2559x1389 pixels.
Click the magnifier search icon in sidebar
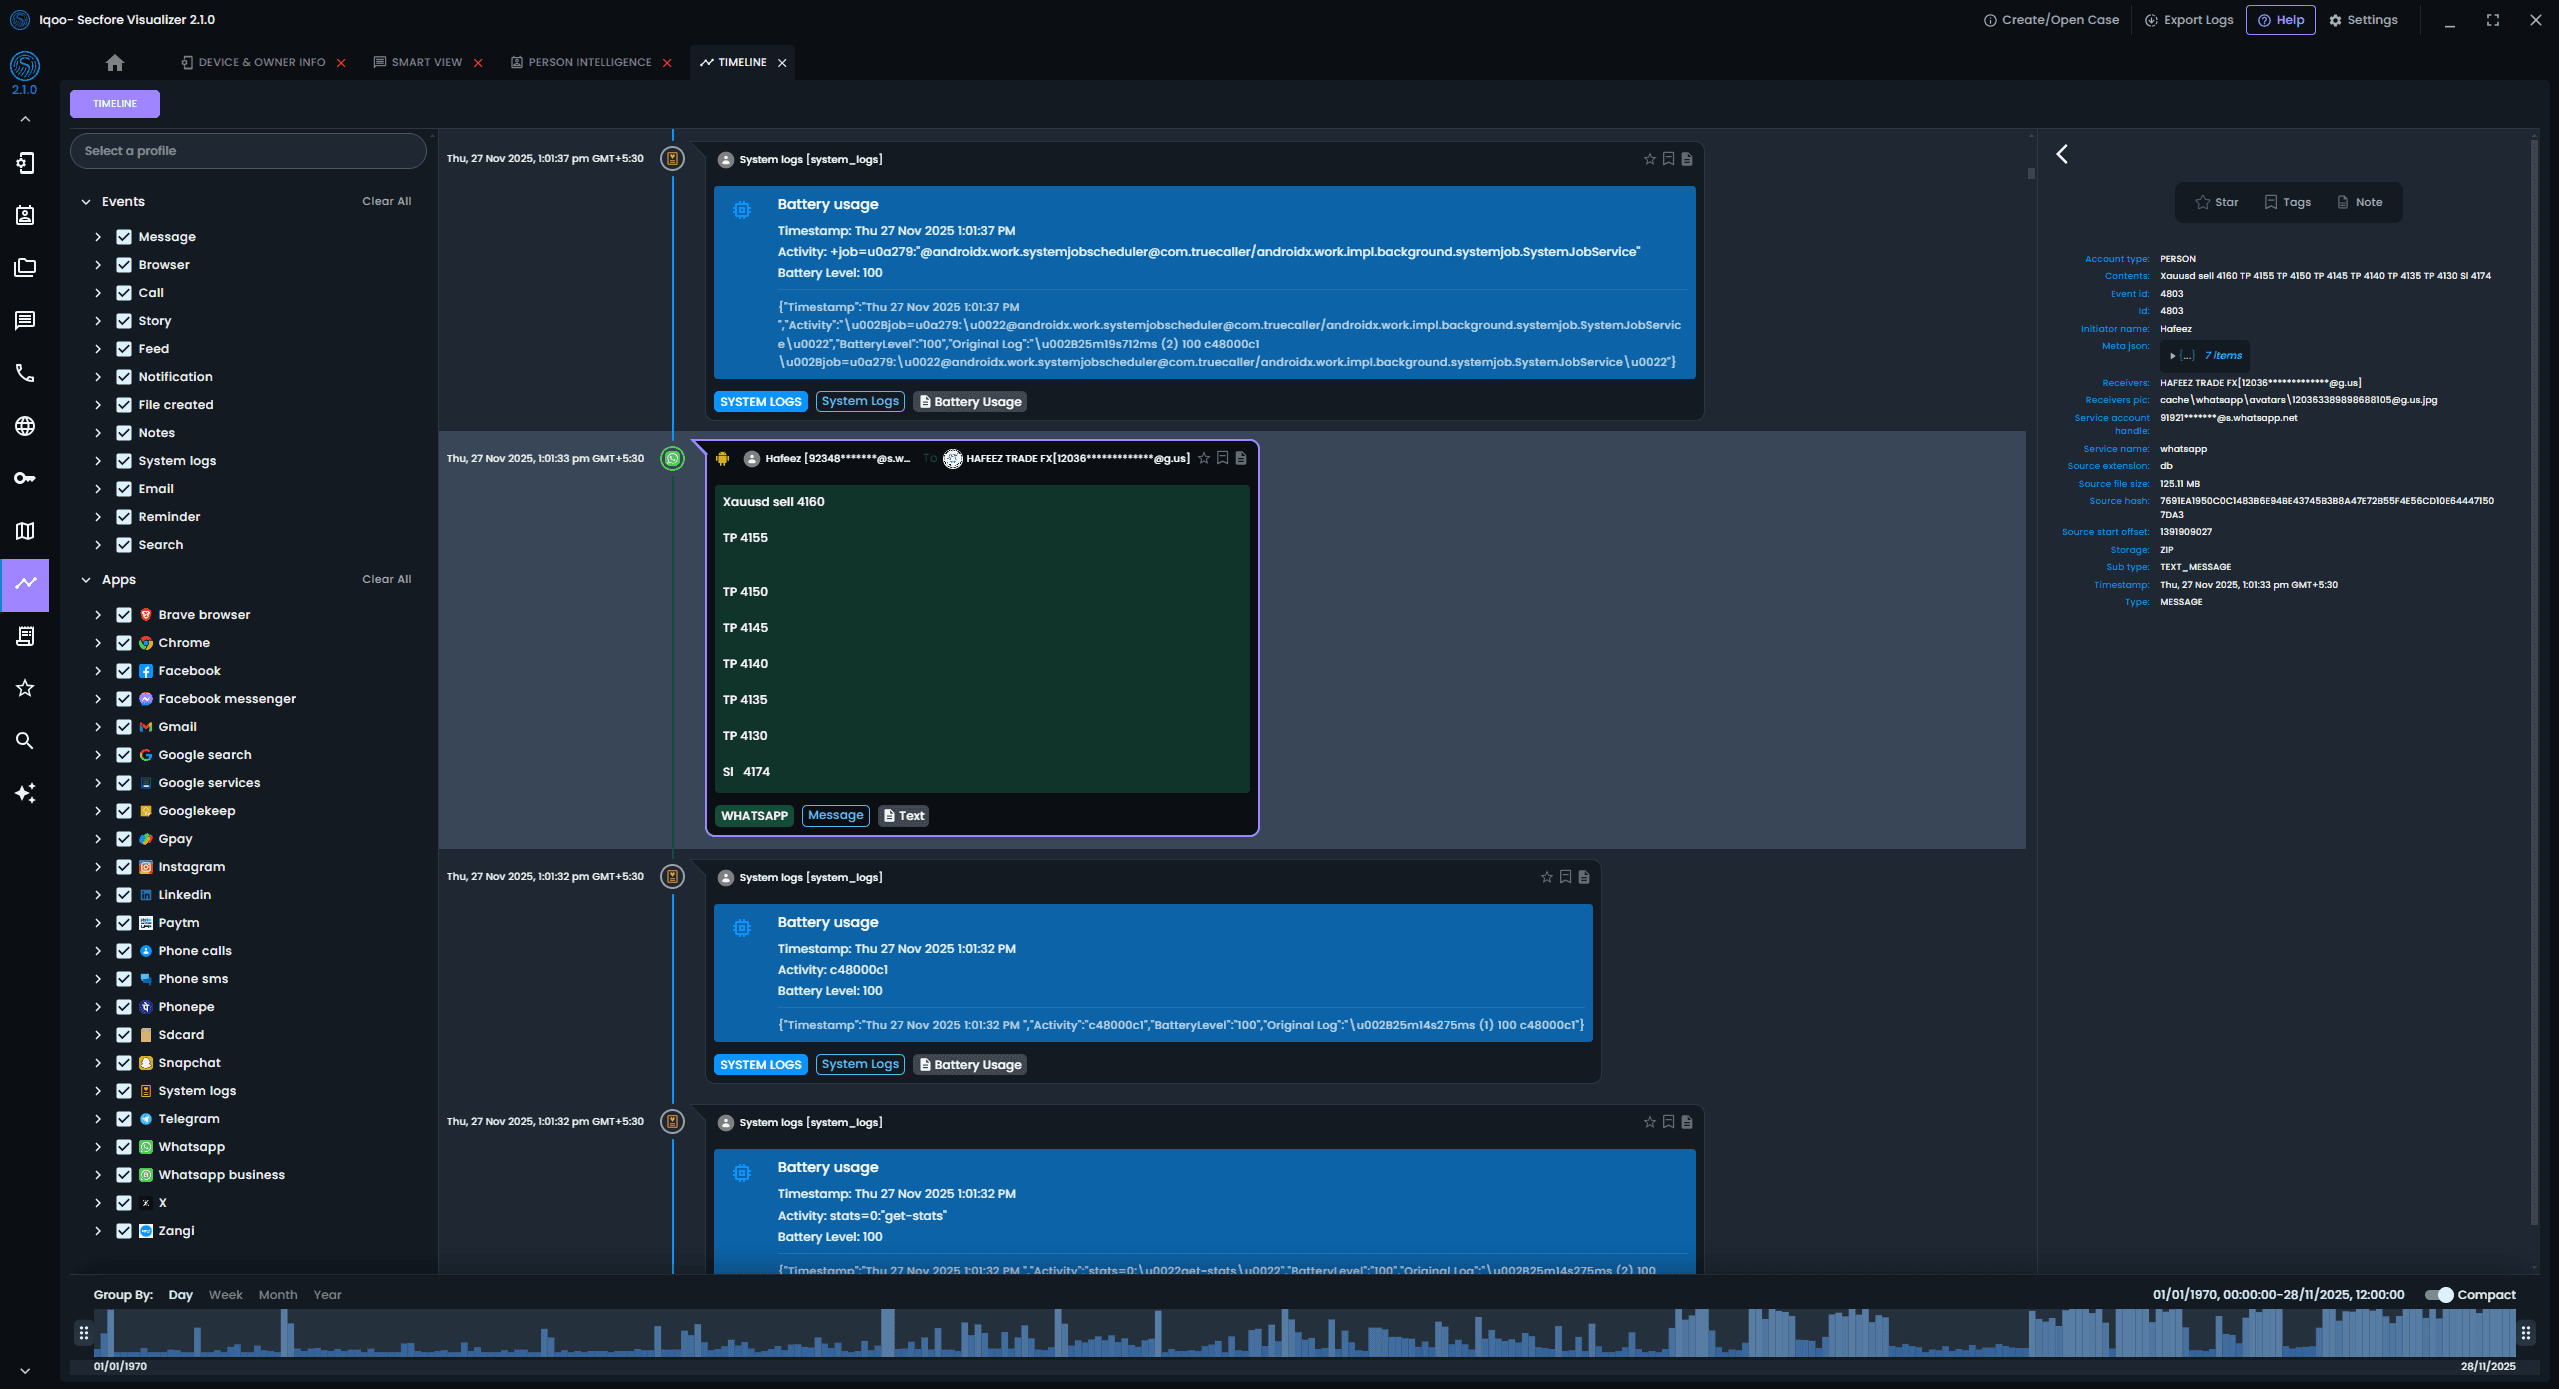click(25, 741)
